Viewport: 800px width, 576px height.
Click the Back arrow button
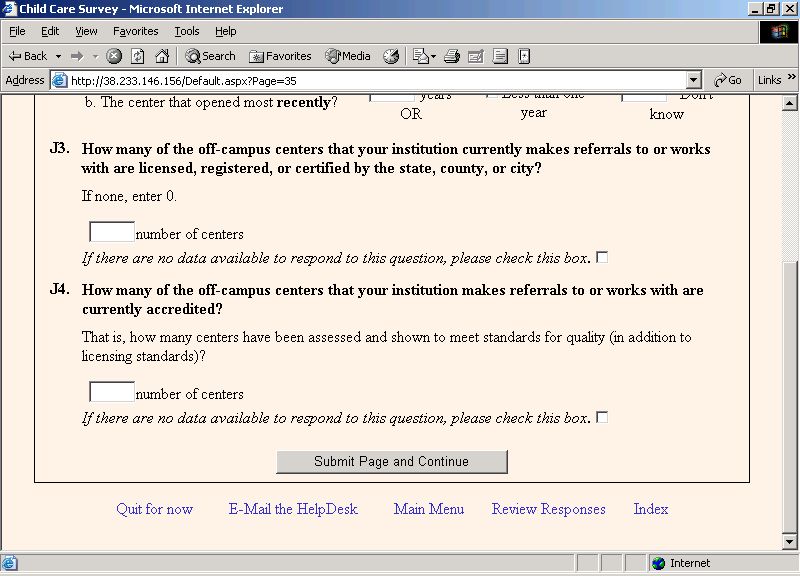[28, 56]
